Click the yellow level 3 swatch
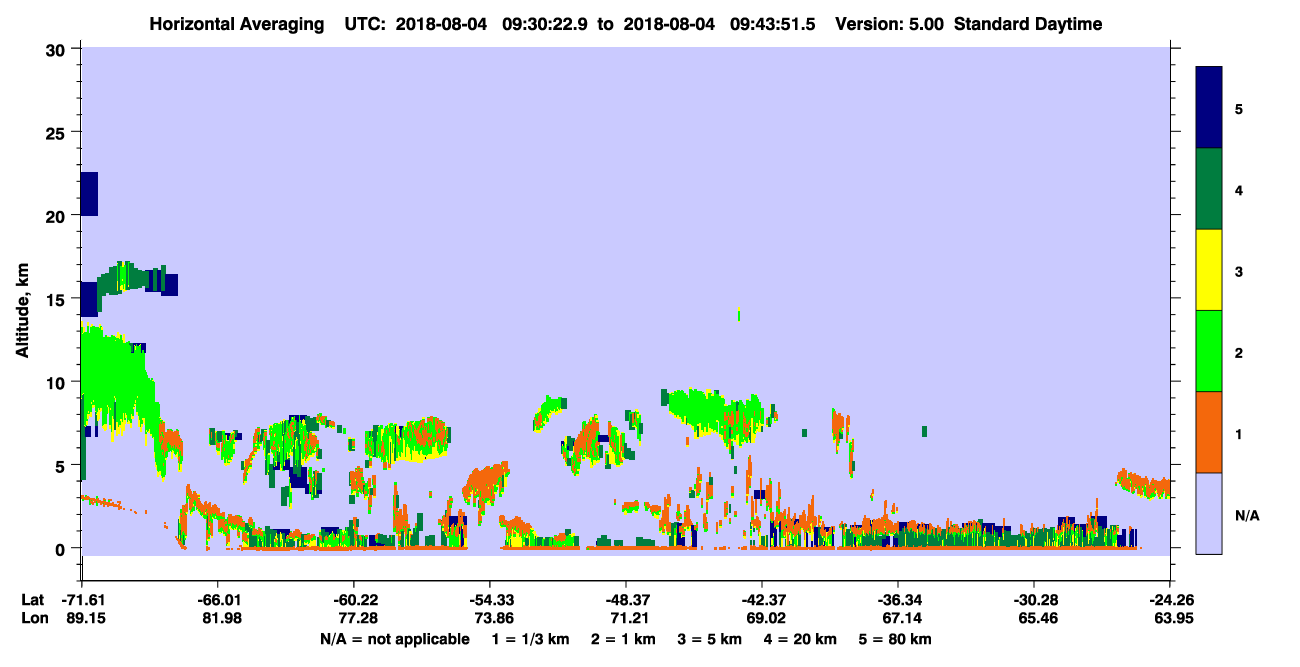Image resolution: width=1300 pixels, height=667 pixels. point(1209,270)
